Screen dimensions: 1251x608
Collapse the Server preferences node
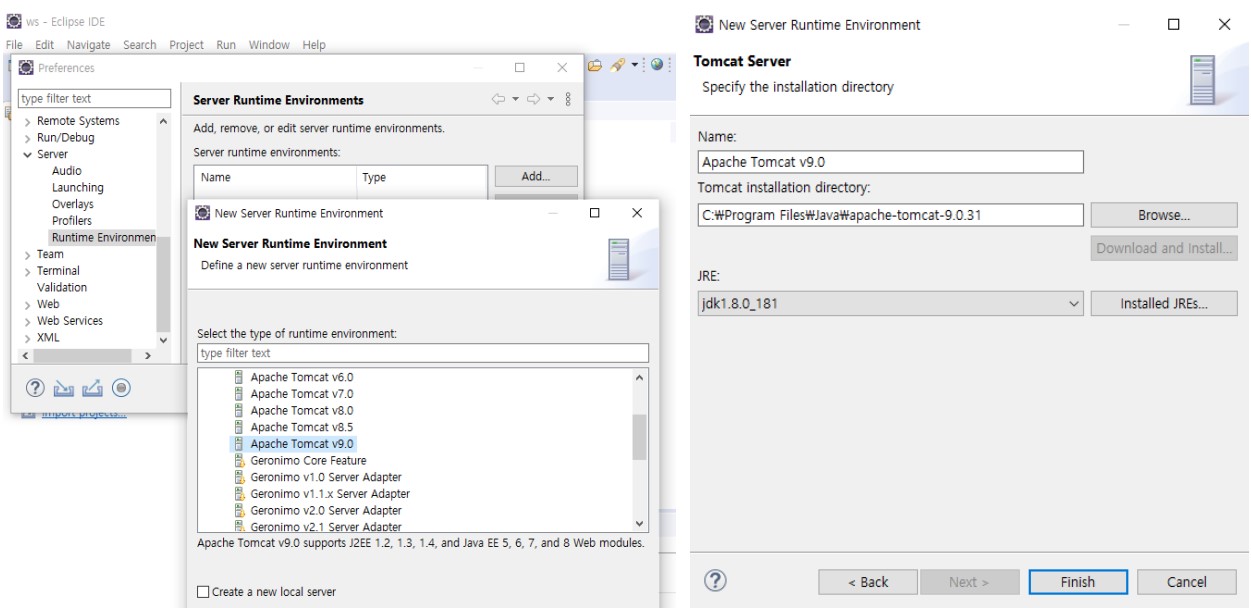(27, 155)
